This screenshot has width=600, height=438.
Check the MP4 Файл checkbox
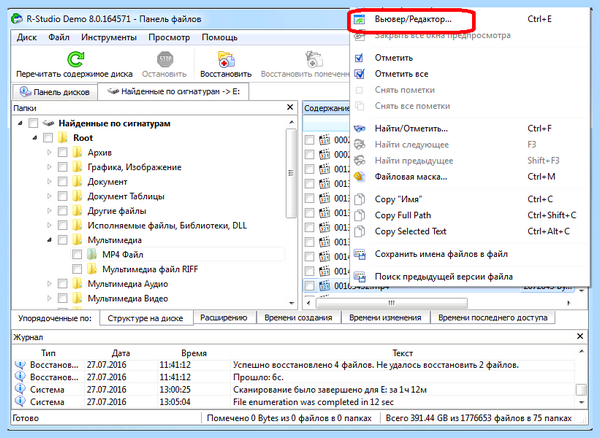(x=77, y=254)
